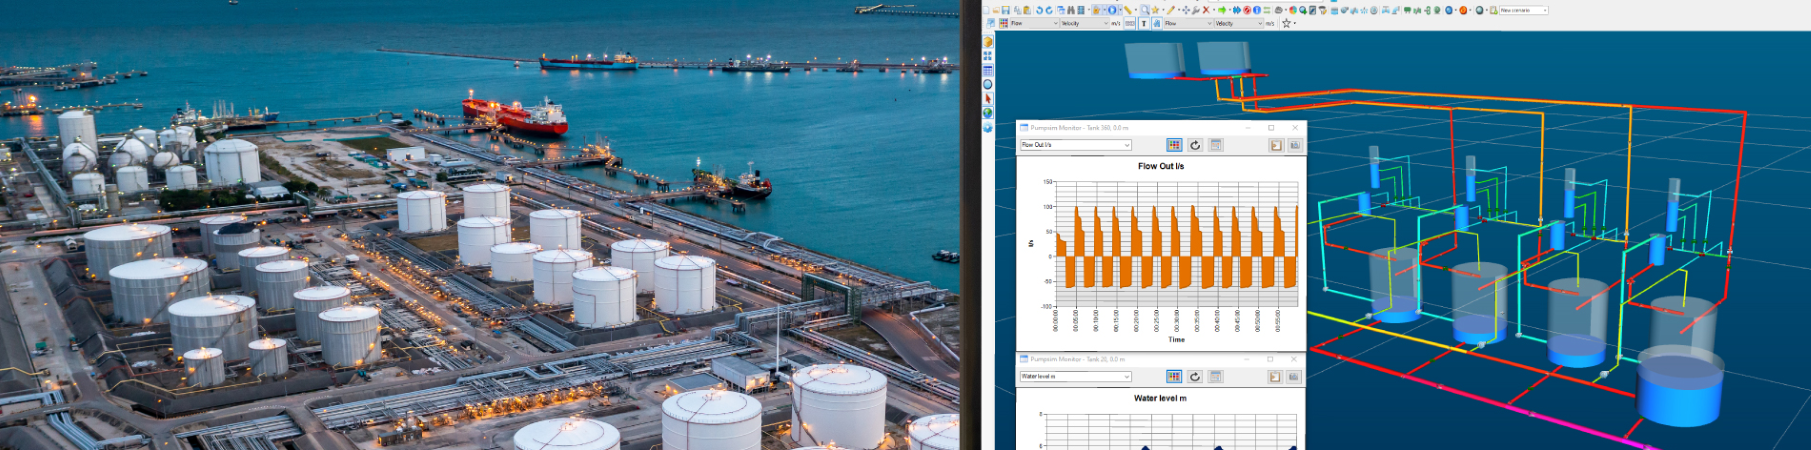Click the globe icon in left sidebar
This screenshot has height=450, width=1811.
988,113
